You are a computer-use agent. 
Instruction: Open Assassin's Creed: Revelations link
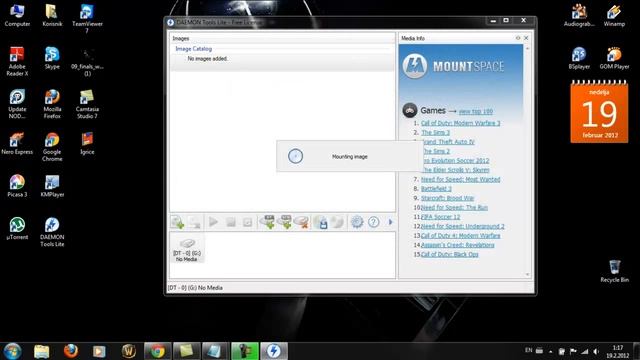point(458,245)
